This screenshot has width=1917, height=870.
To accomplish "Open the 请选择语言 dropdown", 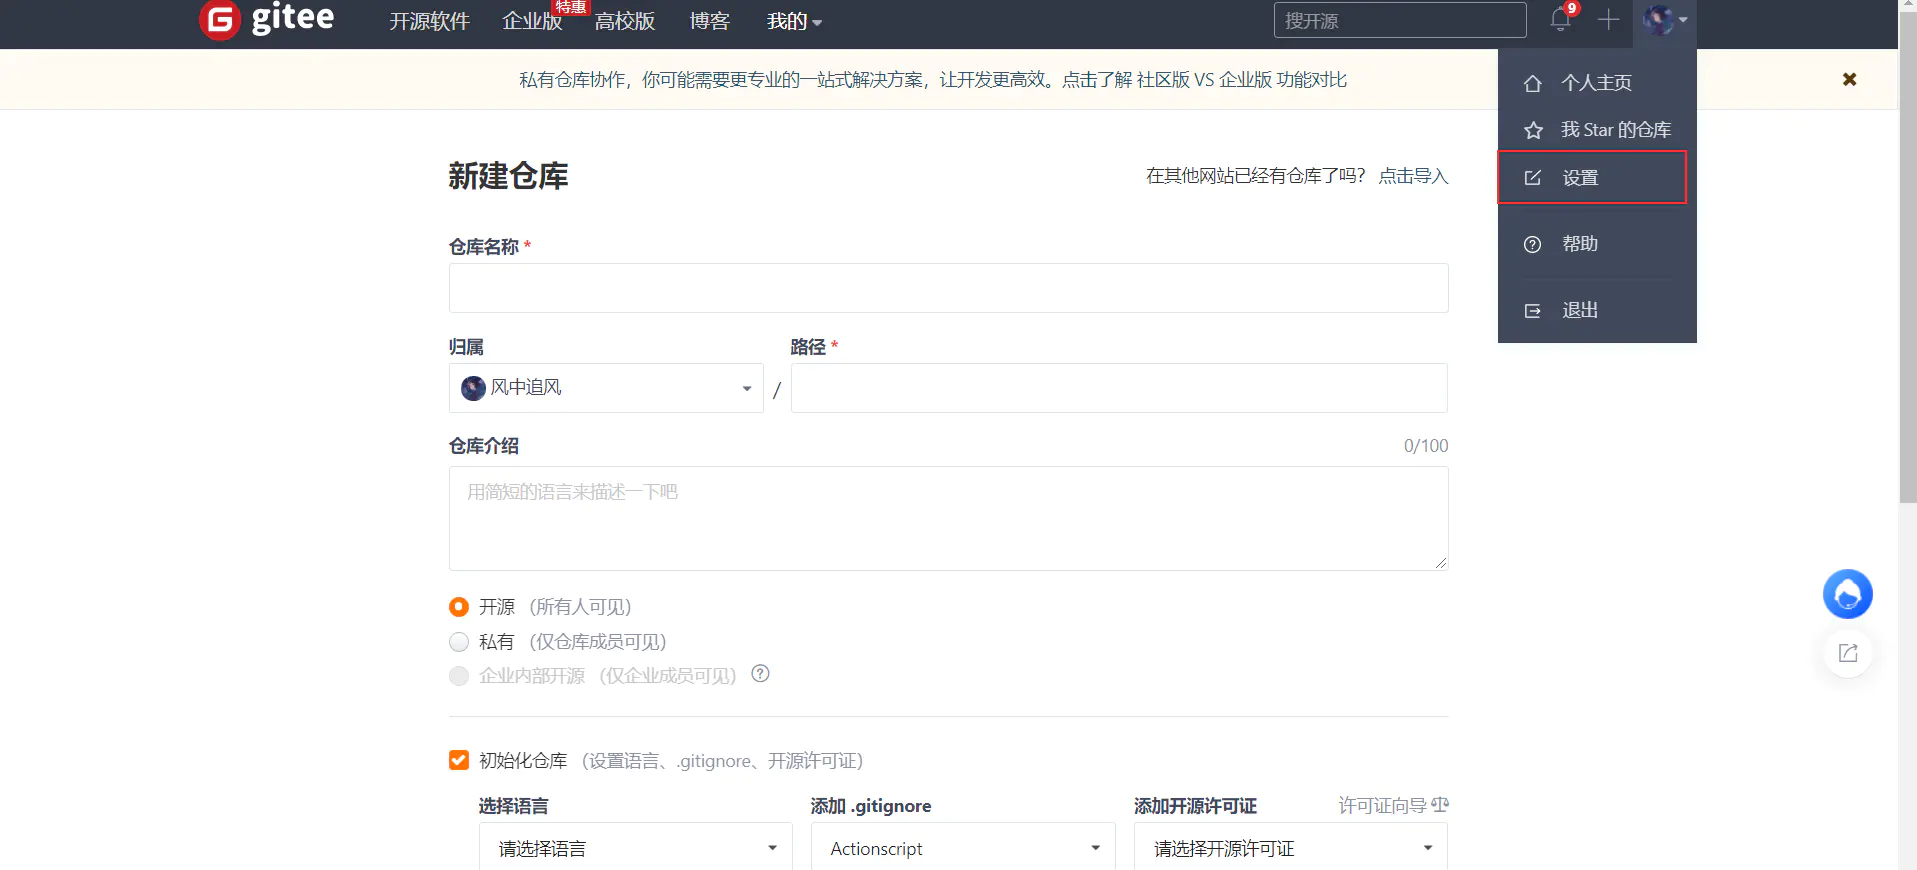I will coord(636,848).
